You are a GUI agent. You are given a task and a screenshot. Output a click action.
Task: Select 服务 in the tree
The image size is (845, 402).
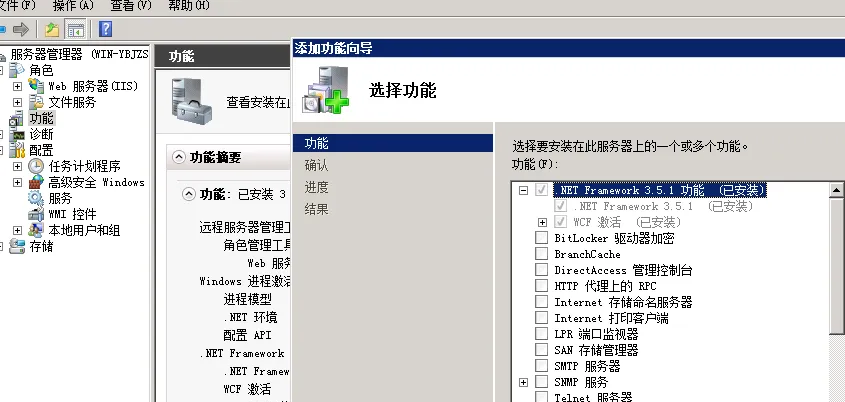click(x=60, y=198)
